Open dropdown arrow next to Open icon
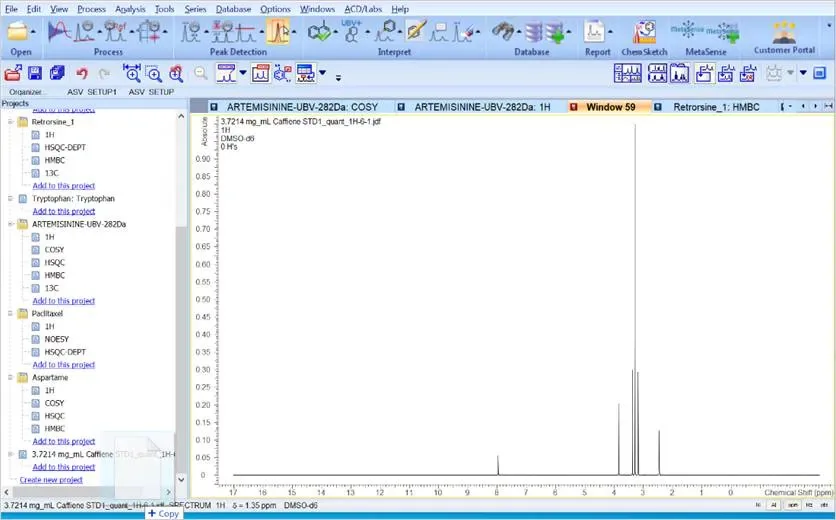This screenshot has width=836, height=520. click(34, 32)
